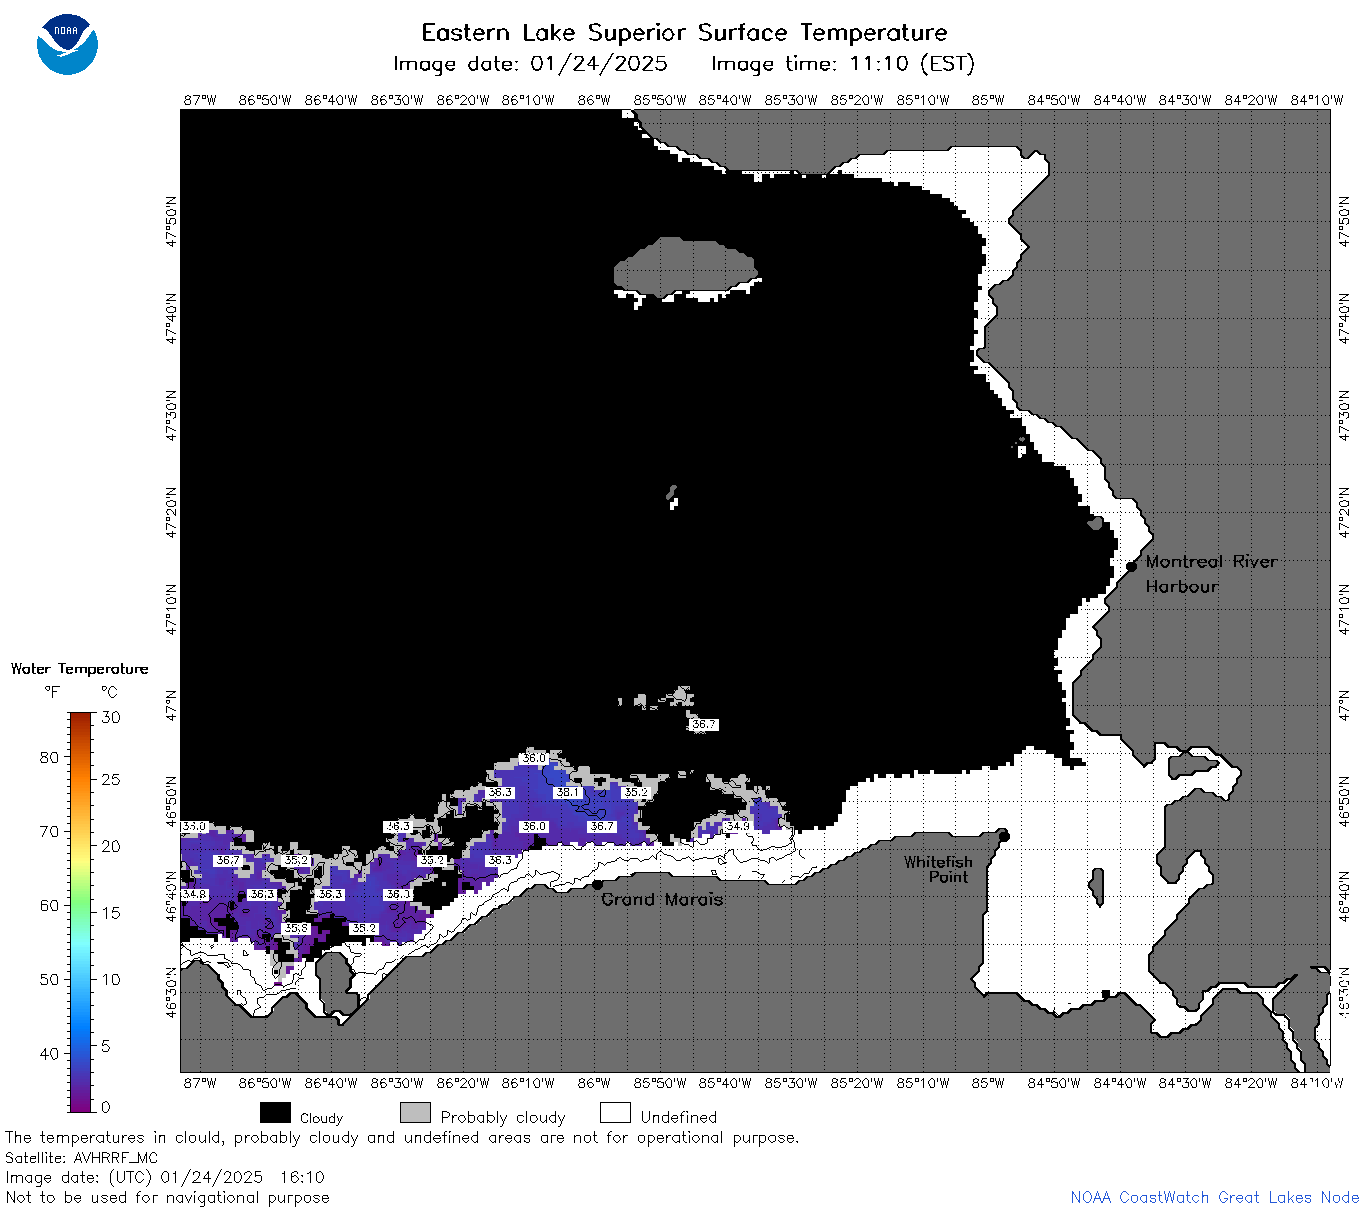The height and width of the screenshot is (1213, 1370).
Task: Click the Image date (UTC) 16:10 line
Action: (x=165, y=1177)
